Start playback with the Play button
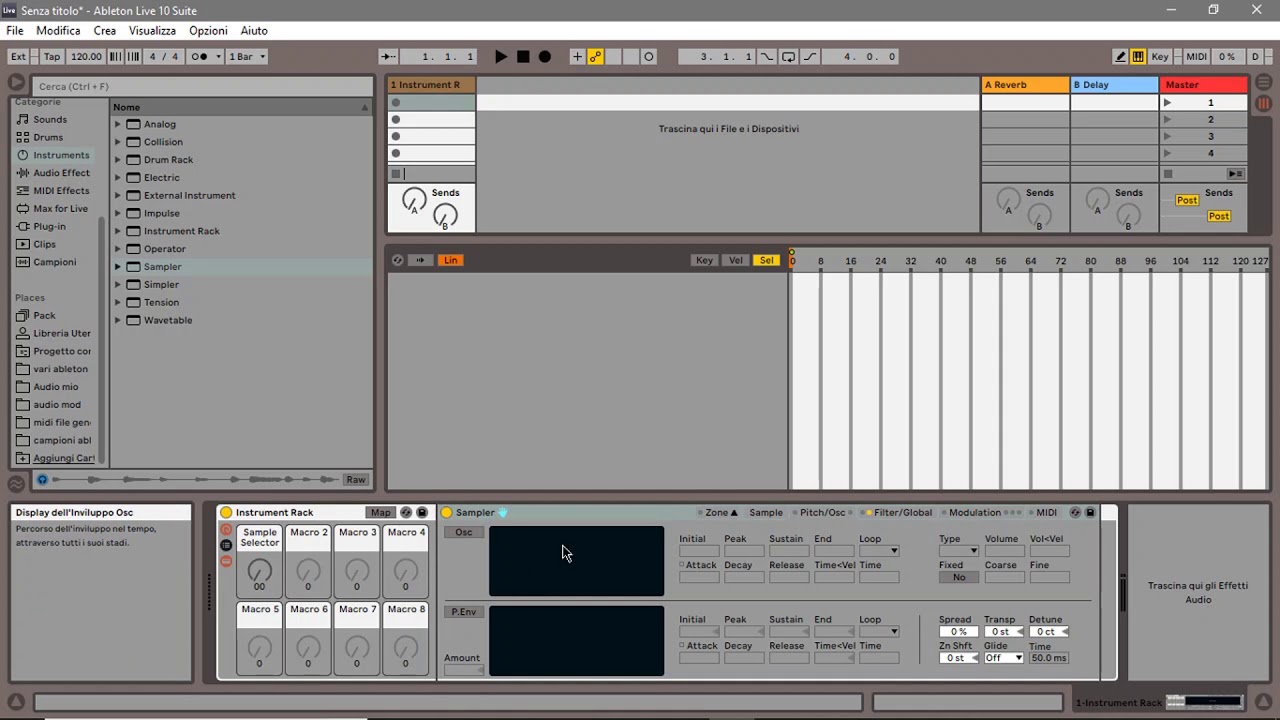 point(501,57)
